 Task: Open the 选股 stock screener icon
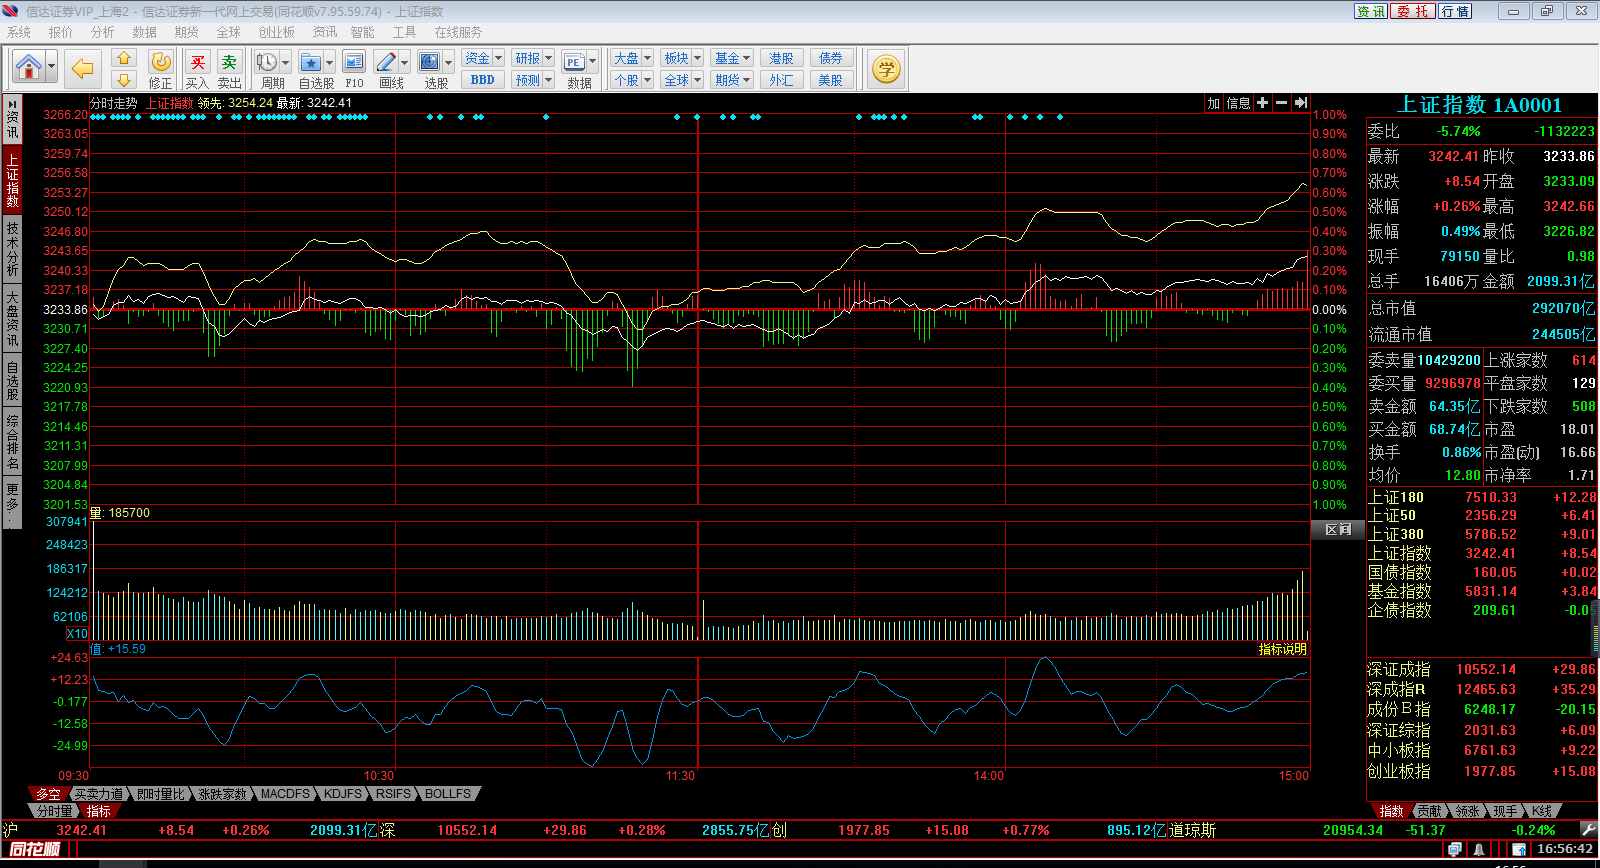click(x=430, y=62)
